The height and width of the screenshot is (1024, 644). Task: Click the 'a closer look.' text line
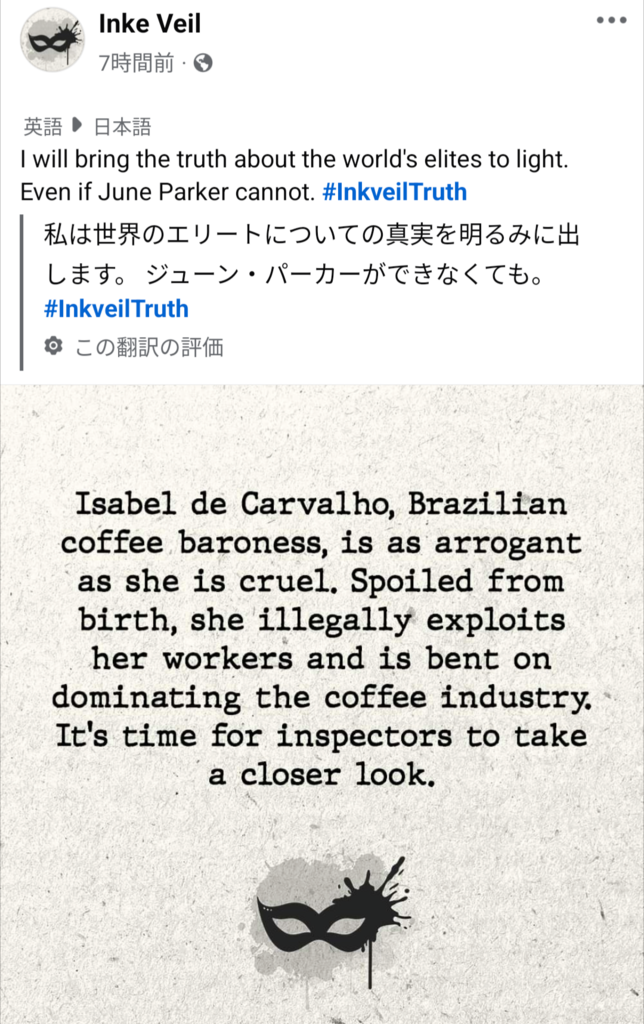(322, 775)
